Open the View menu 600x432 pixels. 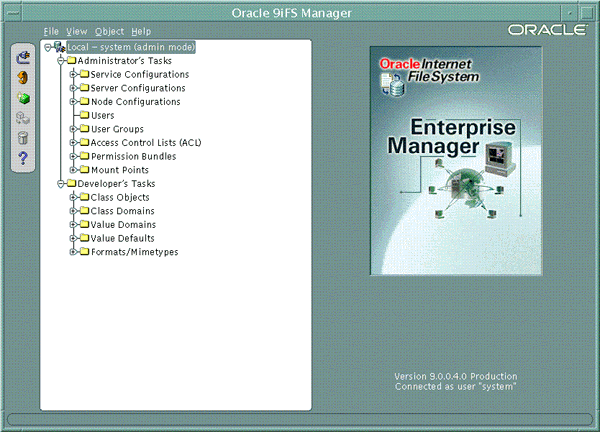click(x=77, y=31)
